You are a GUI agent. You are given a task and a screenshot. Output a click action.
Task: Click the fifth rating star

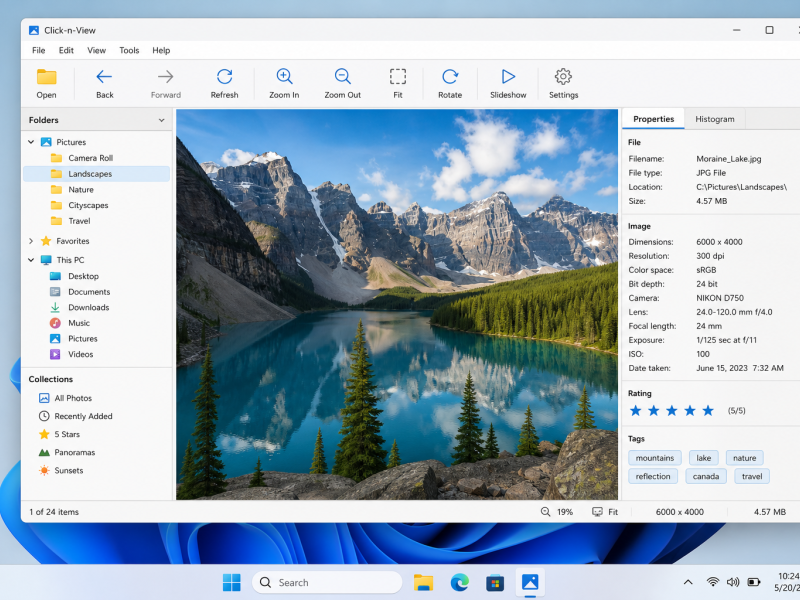tap(708, 410)
